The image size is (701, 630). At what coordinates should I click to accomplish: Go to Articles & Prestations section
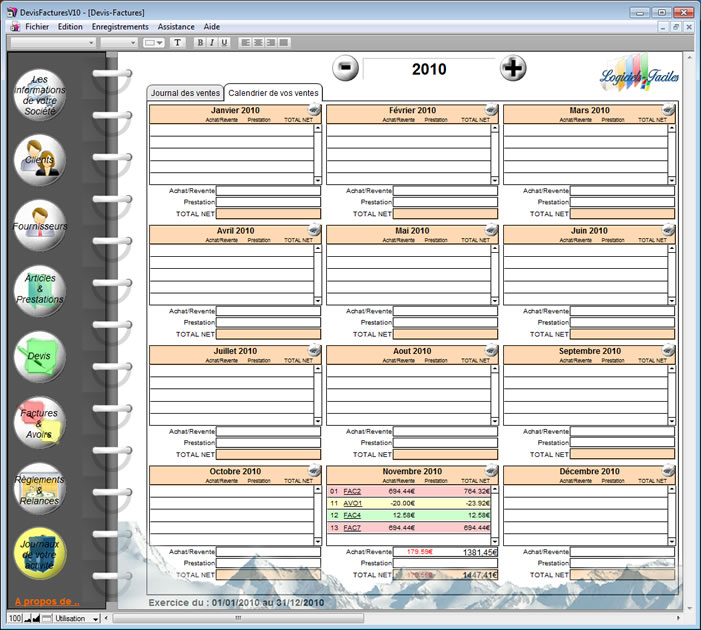point(40,289)
